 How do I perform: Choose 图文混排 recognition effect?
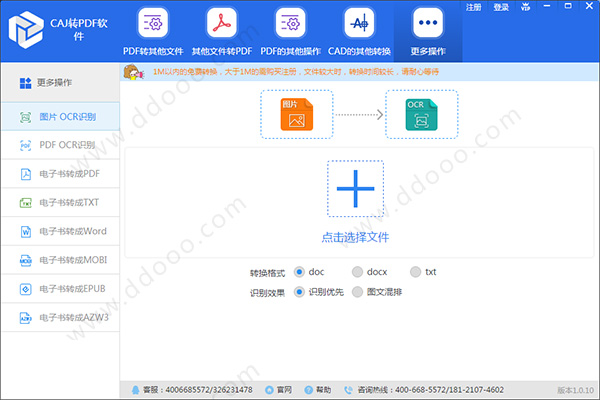coord(357,292)
